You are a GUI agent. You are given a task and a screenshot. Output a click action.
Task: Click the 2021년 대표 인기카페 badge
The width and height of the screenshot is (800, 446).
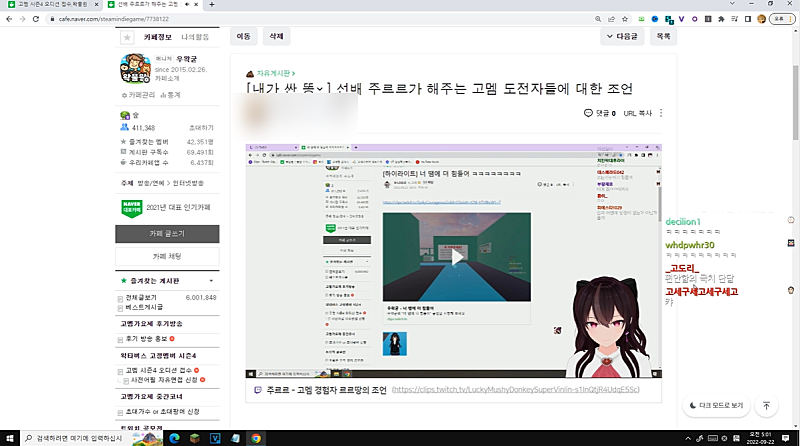[x=166, y=208]
